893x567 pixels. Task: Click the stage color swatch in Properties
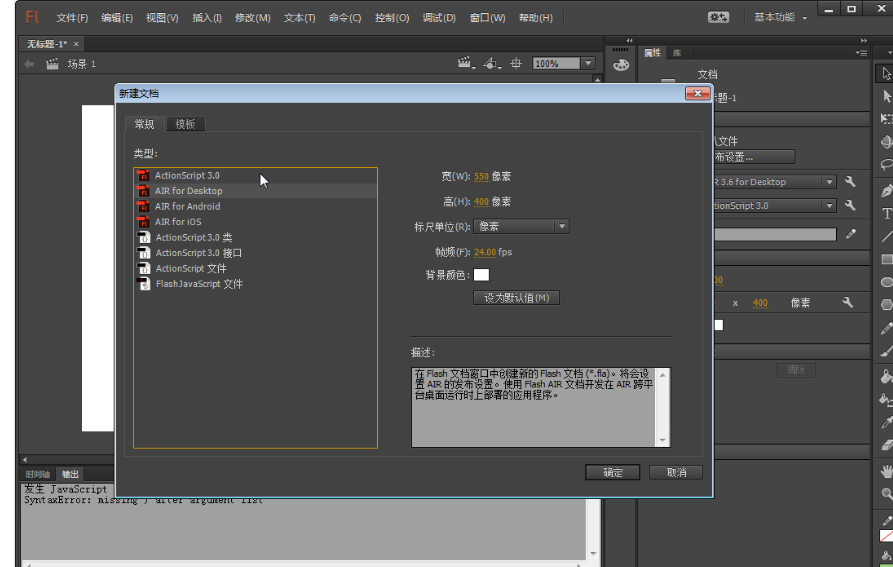(719, 325)
